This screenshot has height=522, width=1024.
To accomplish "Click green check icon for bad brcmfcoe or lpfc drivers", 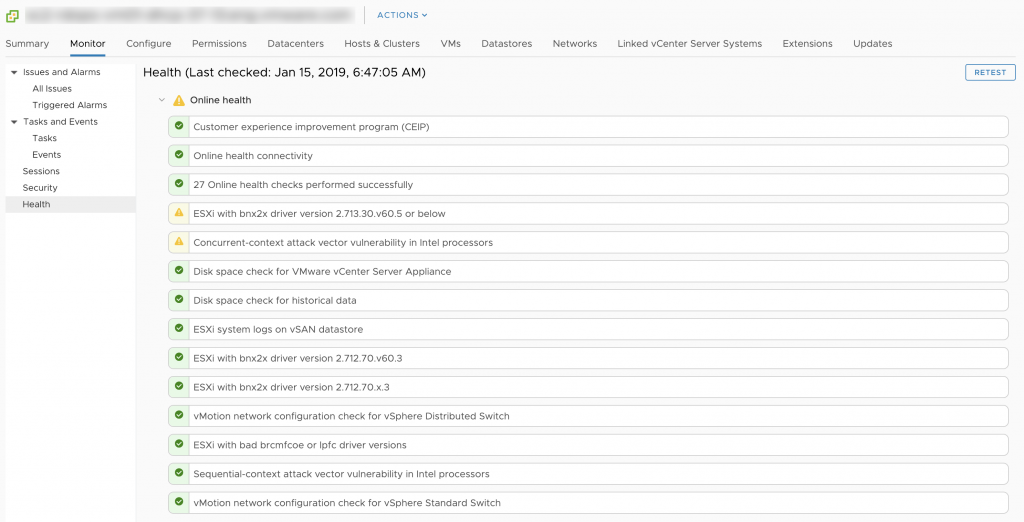I will [179, 445].
